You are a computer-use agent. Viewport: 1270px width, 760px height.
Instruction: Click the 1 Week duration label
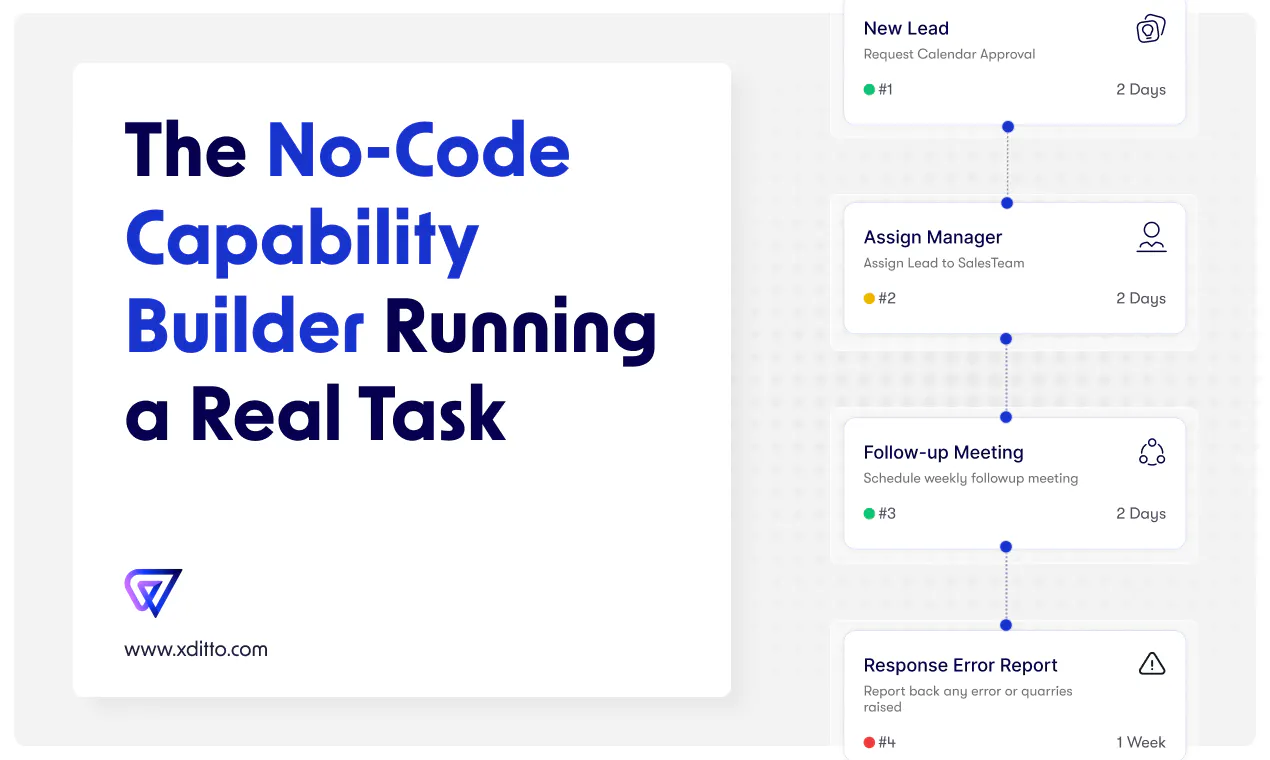pos(1141,742)
